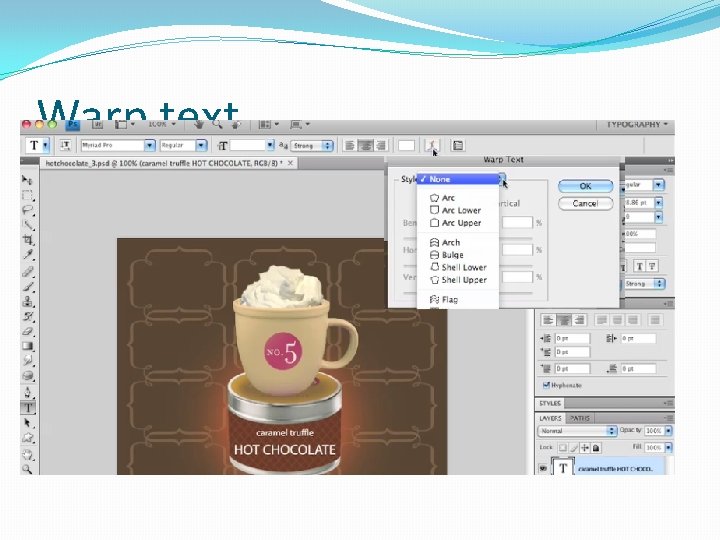Select the Eyedropper tool
Viewport: 720px width, 540px height.
point(28,255)
